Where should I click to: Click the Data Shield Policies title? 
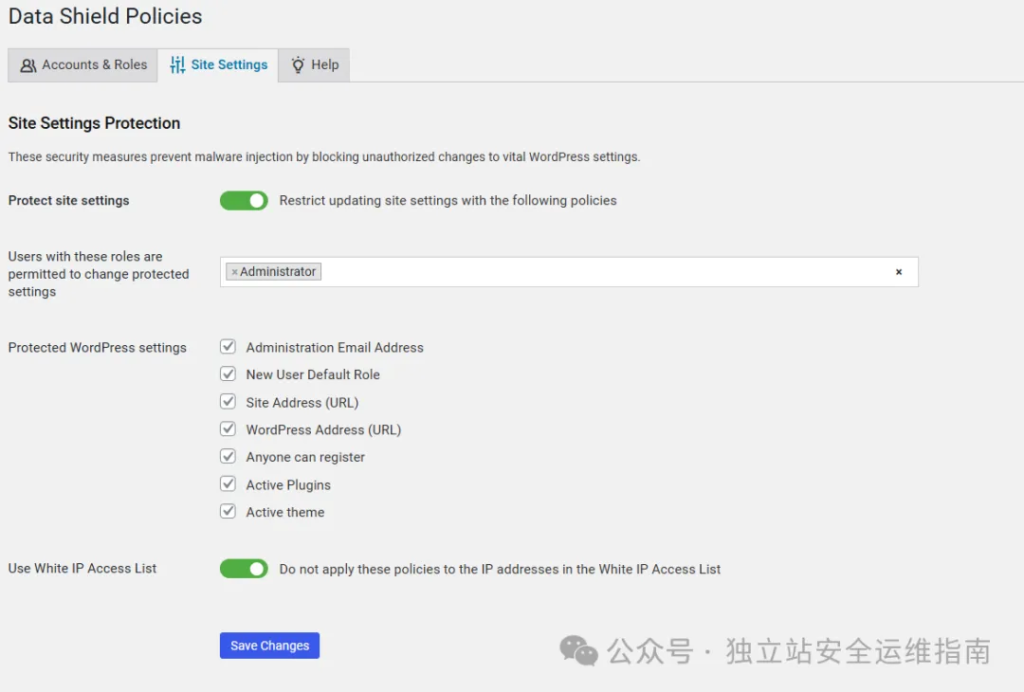pyautogui.click(x=105, y=16)
